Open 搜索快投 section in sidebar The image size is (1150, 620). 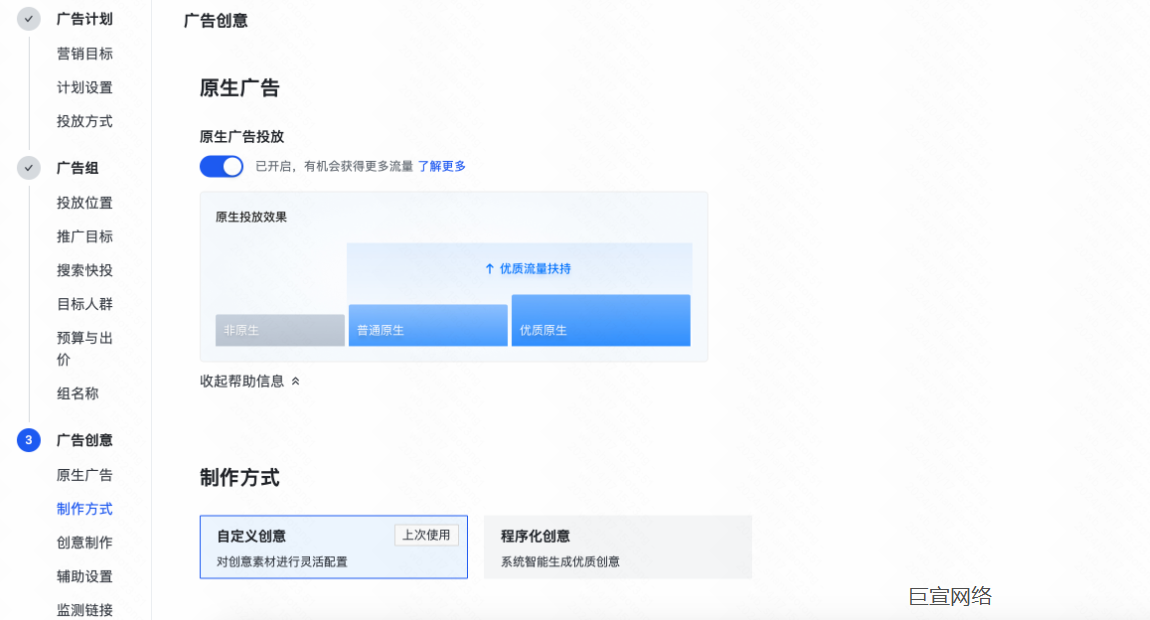pyautogui.click(x=85, y=270)
